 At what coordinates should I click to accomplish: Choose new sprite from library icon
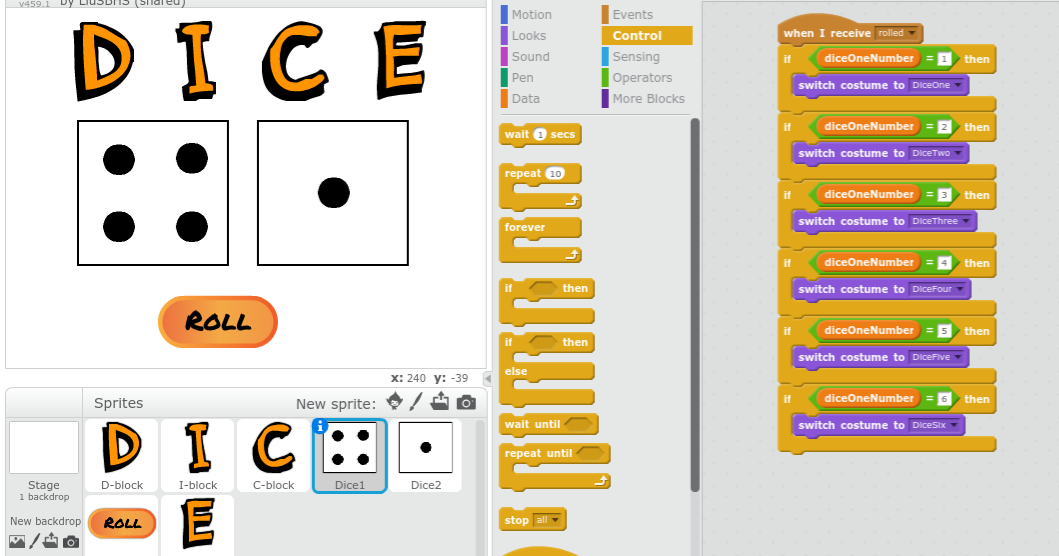pyautogui.click(x=394, y=402)
